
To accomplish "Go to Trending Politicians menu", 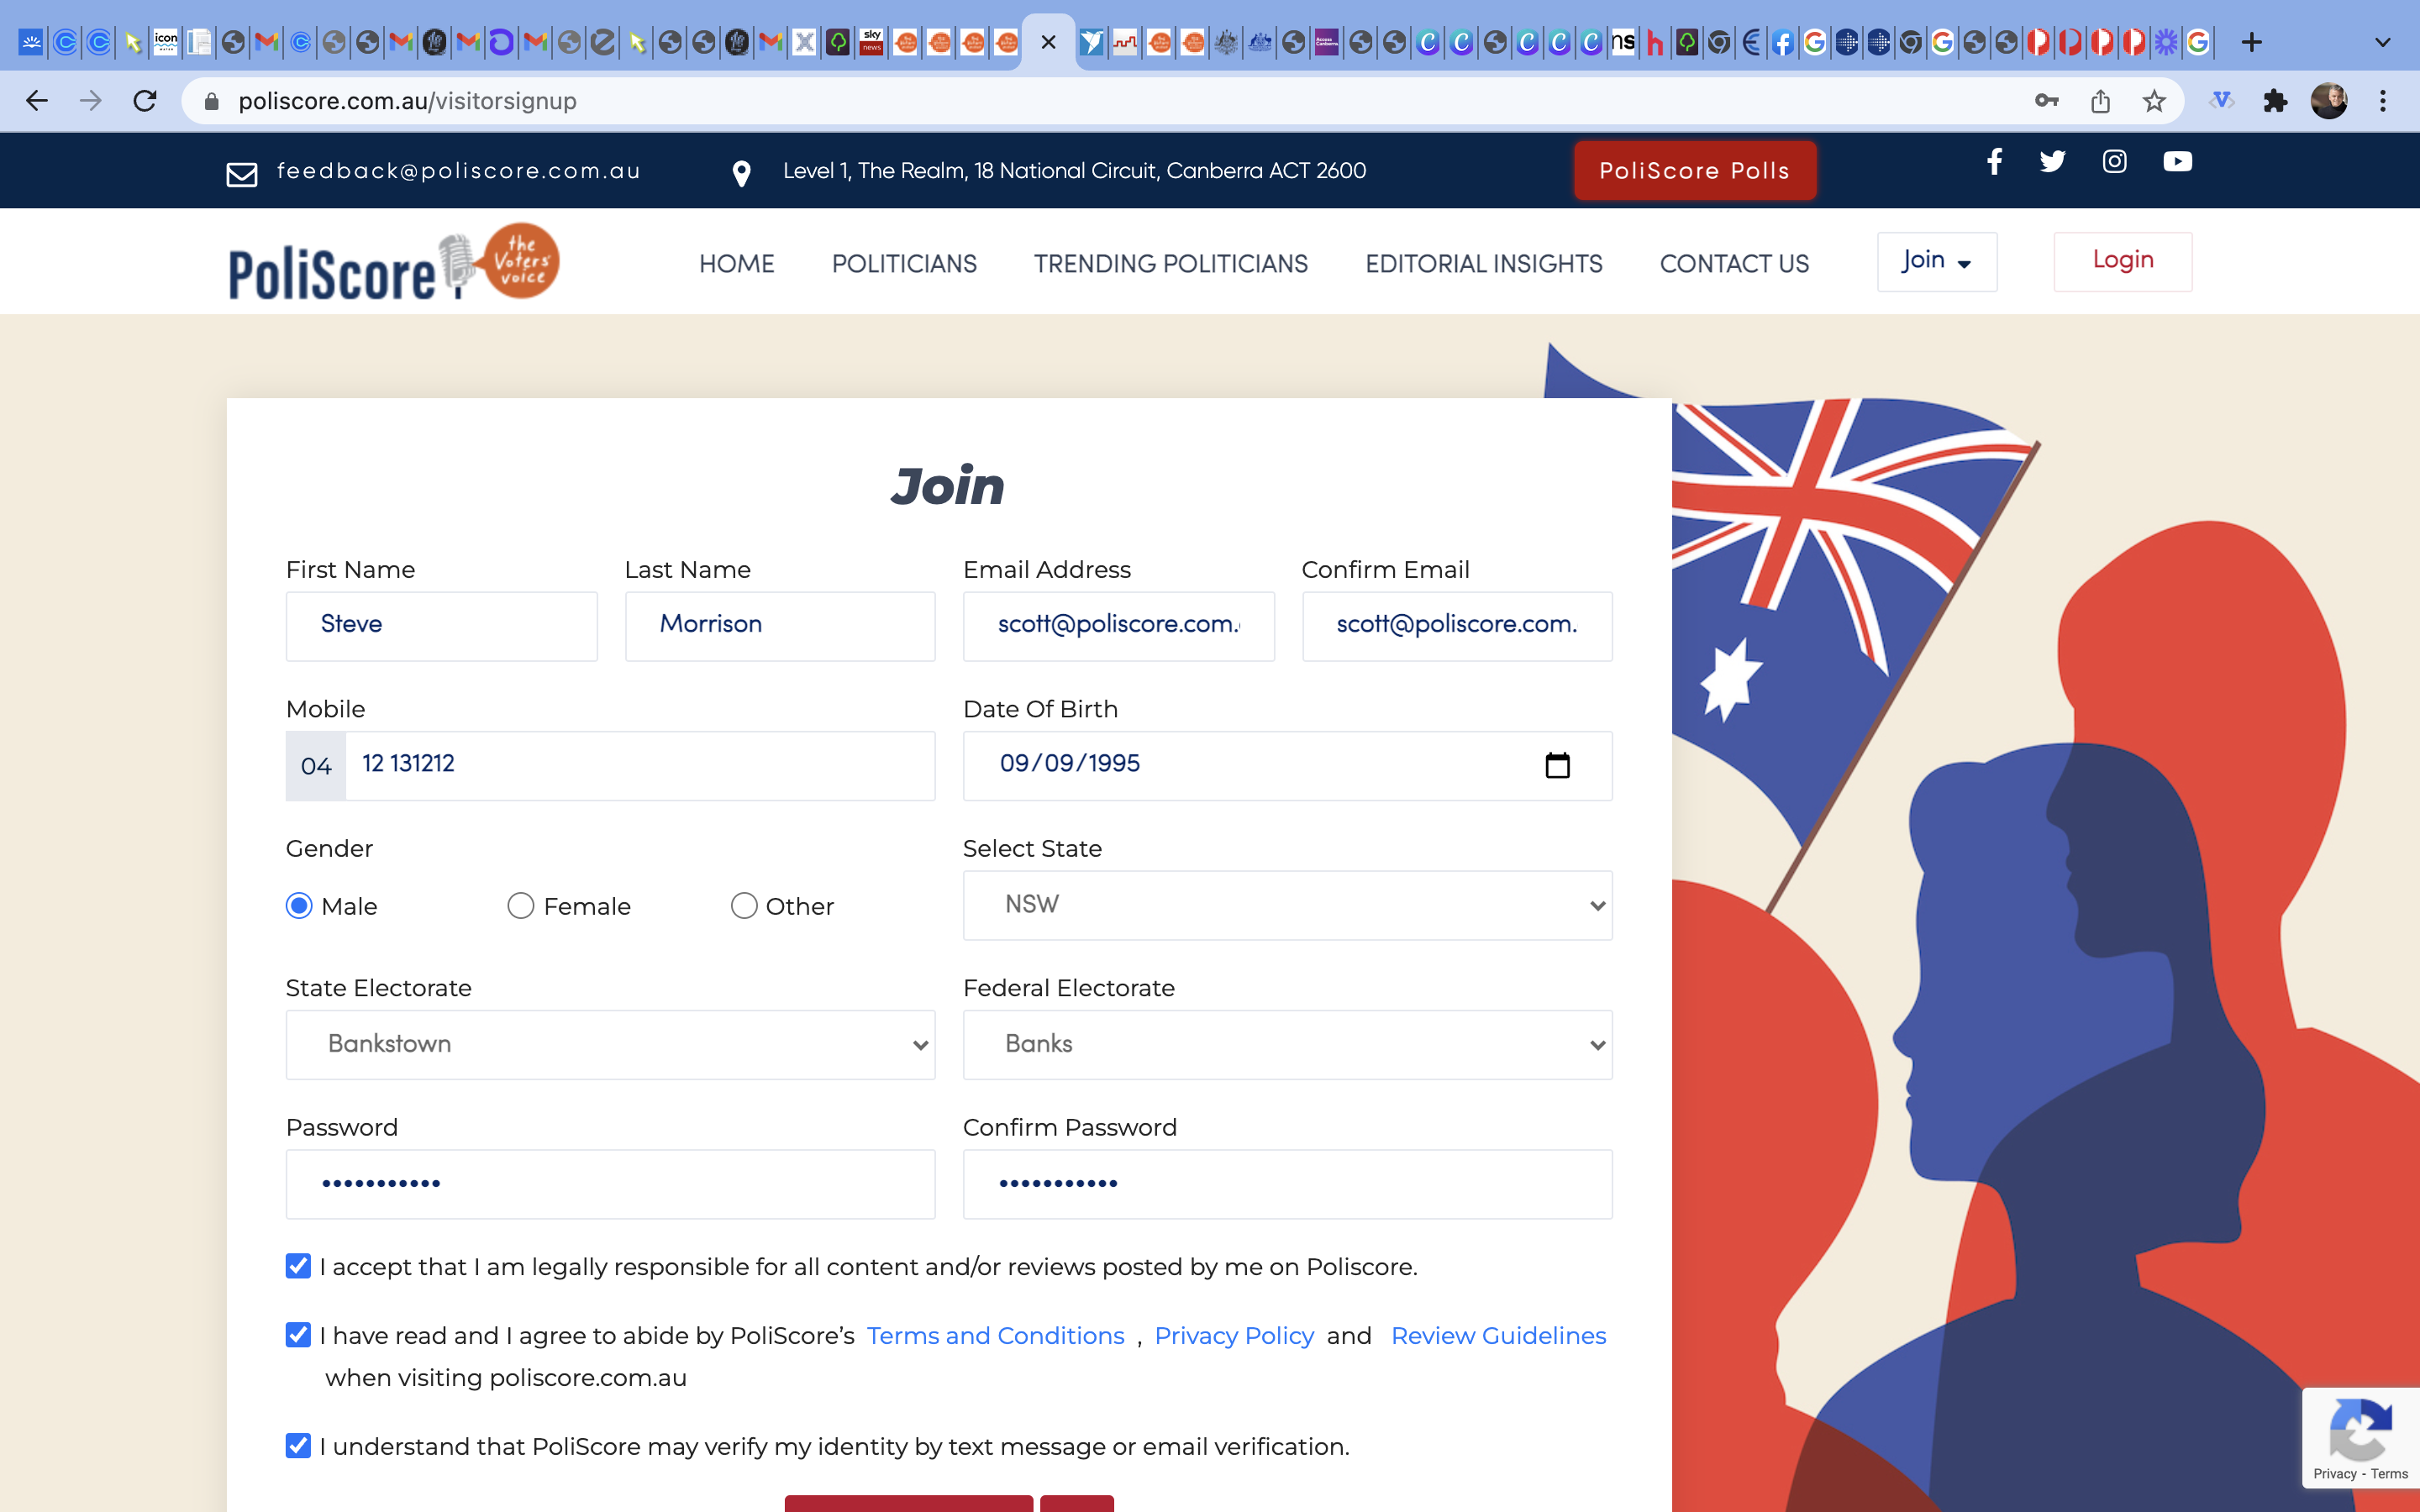I will click(1171, 264).
